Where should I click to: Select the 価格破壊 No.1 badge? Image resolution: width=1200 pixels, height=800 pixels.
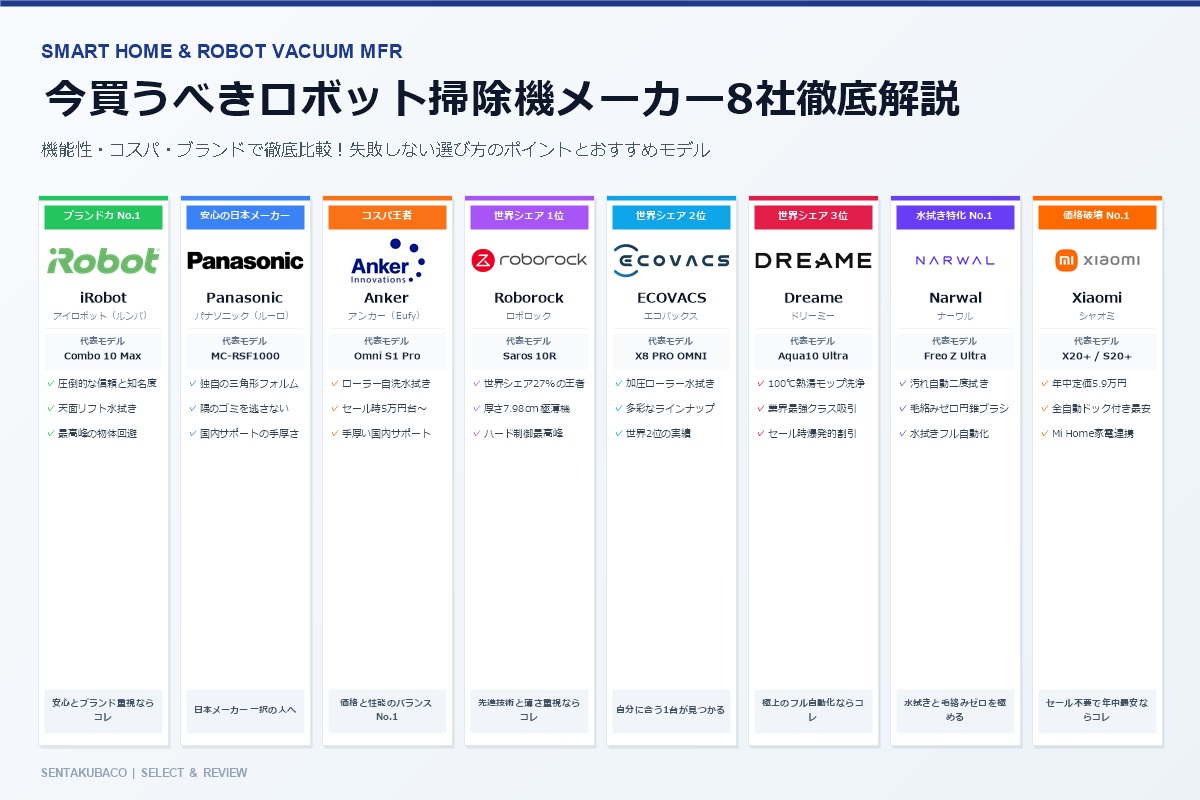click(x=1097, y=216)
